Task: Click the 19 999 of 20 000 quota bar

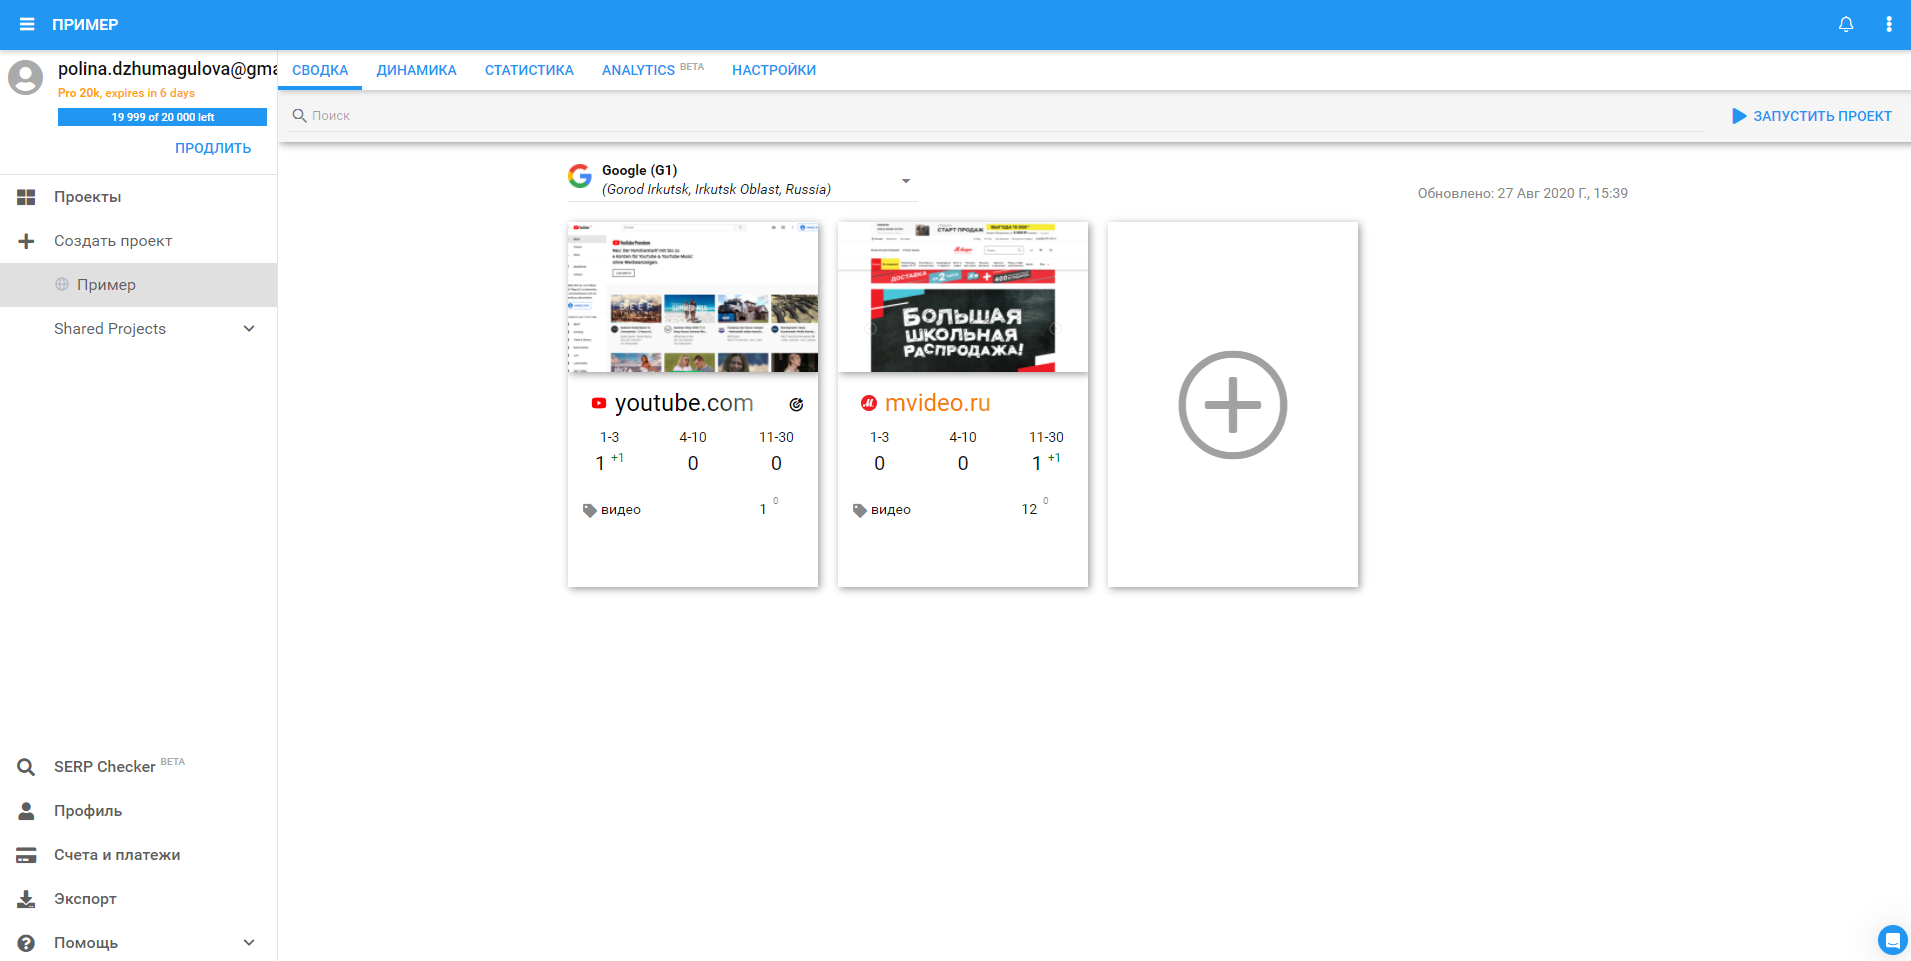Action: tap(162, 117)
